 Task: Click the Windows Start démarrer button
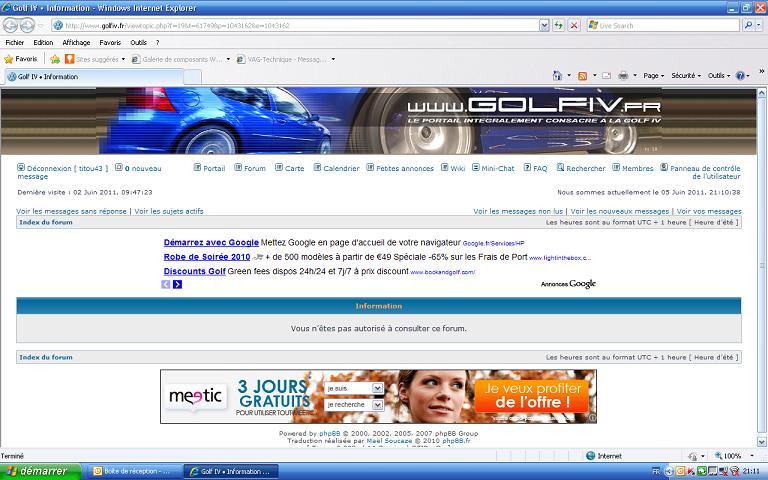[40, 471]
